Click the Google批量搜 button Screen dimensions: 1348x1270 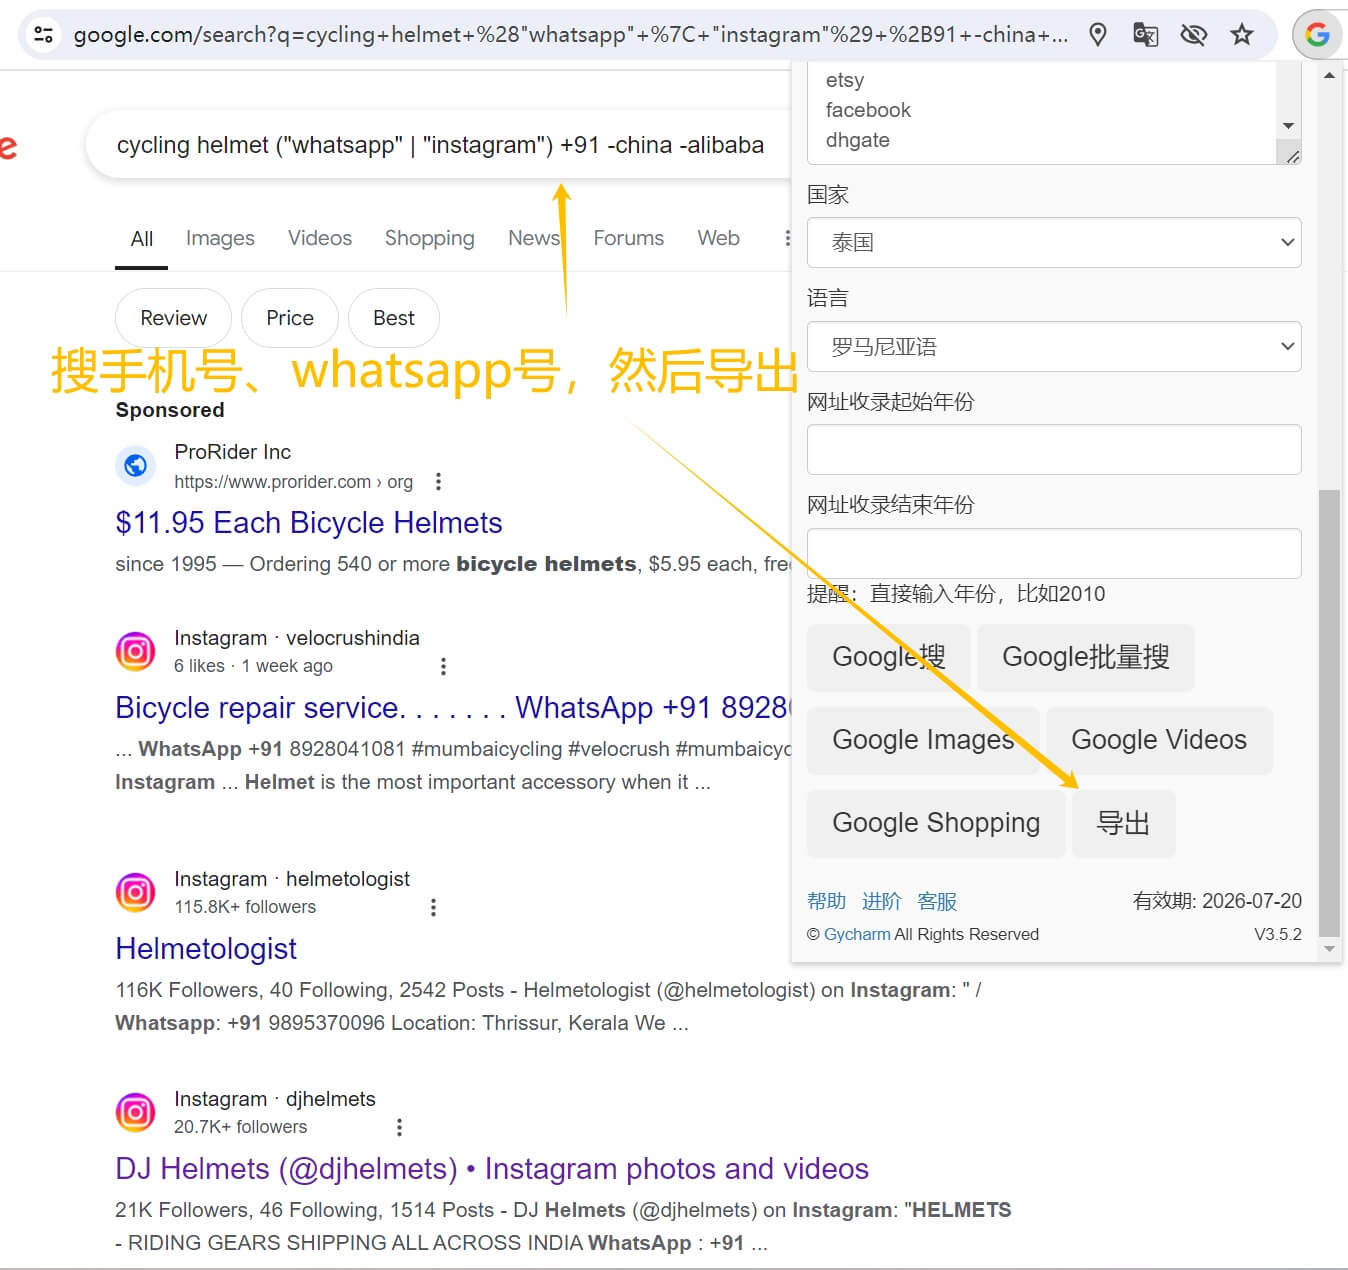[1085, 657]
